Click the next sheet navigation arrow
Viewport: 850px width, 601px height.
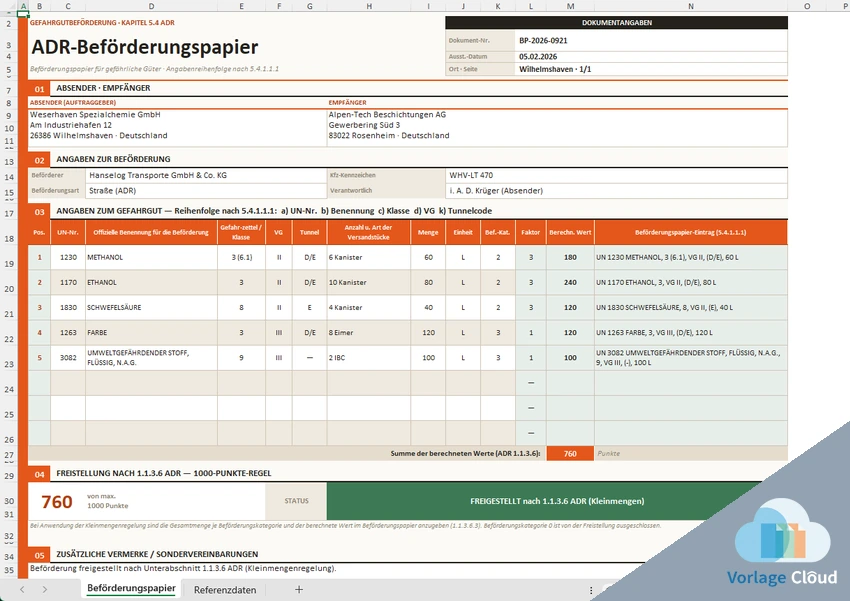(44, 589)
